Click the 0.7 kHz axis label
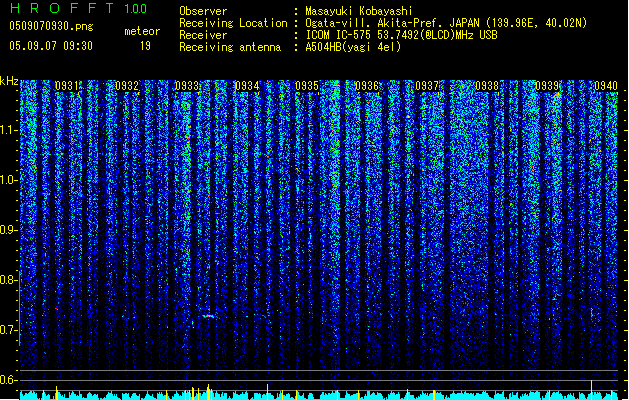 pos(8,330)
